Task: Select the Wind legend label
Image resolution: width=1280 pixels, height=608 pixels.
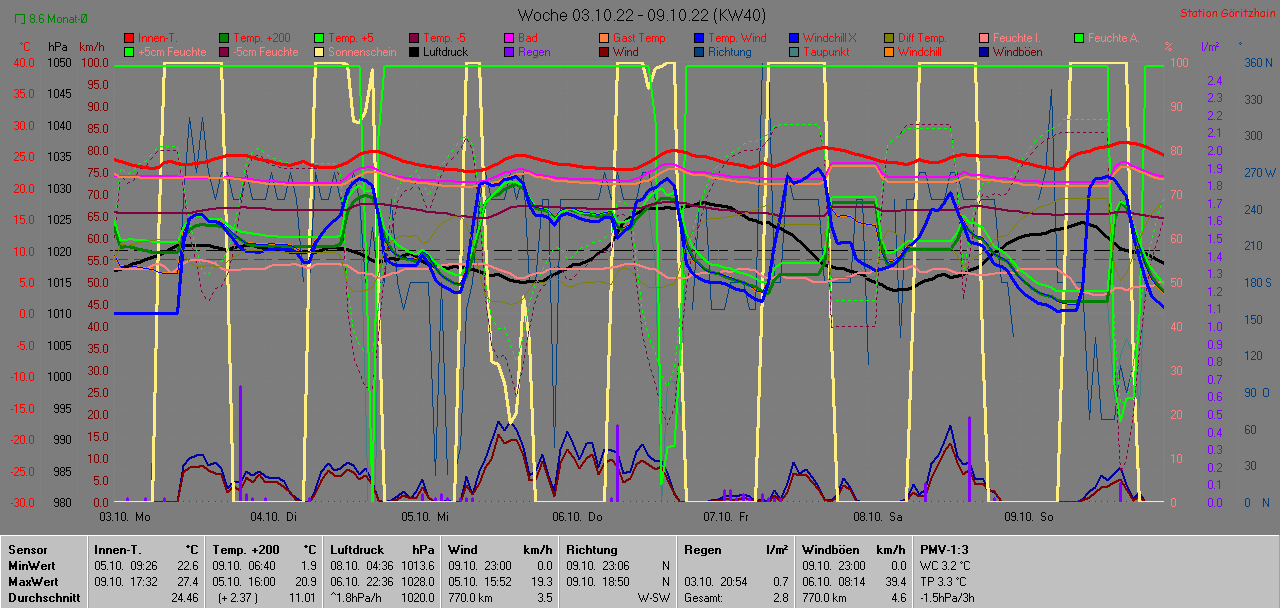Action: (626, 52)
